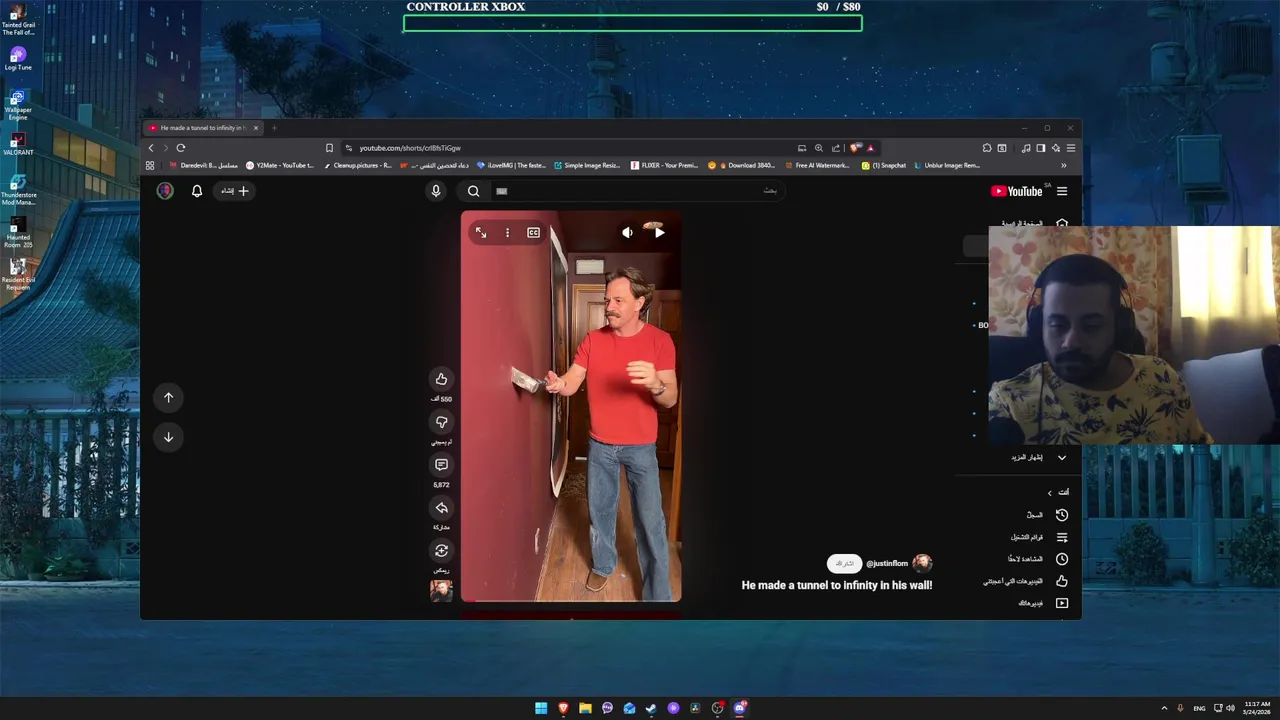Open the Snapchat bookmark
1280x720 pixels.
tap(884, 165)
